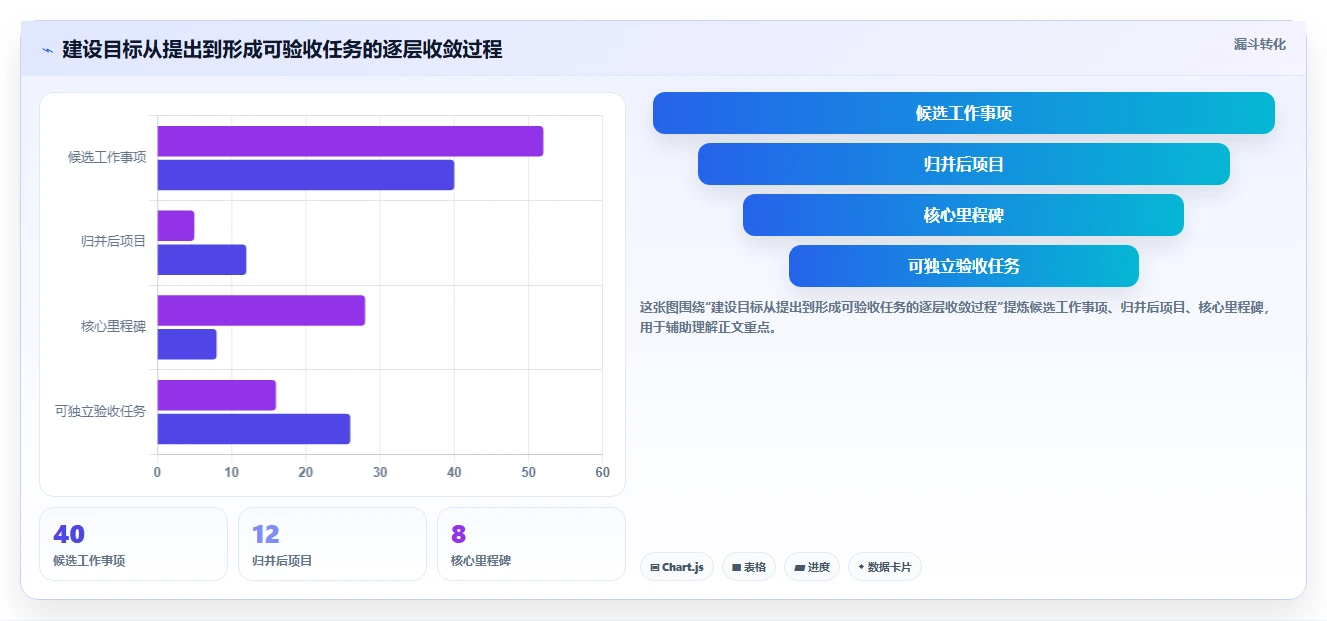The height and width of the screenshot is (621, 1327).
Task: Click the purple bar for 候选工作事项
Action: [x=350, y=141]
